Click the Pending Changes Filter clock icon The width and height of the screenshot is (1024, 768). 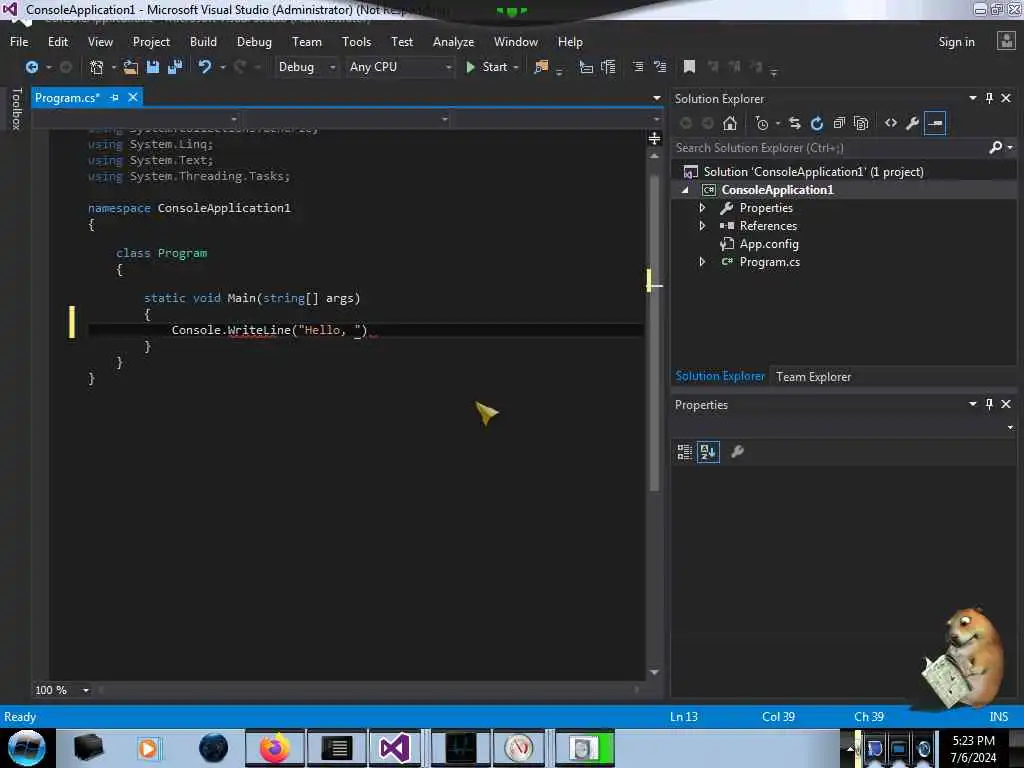[761, 123]
